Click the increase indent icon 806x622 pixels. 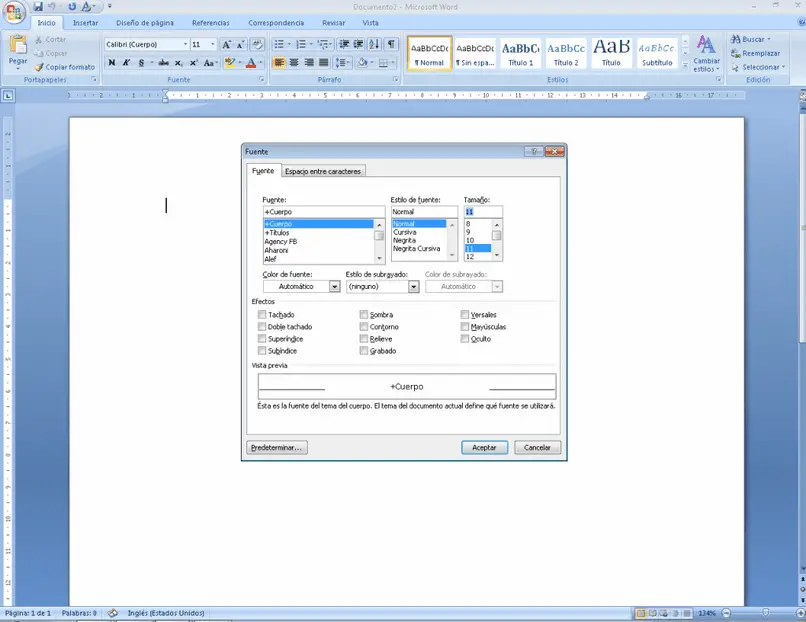coord(358,45)
